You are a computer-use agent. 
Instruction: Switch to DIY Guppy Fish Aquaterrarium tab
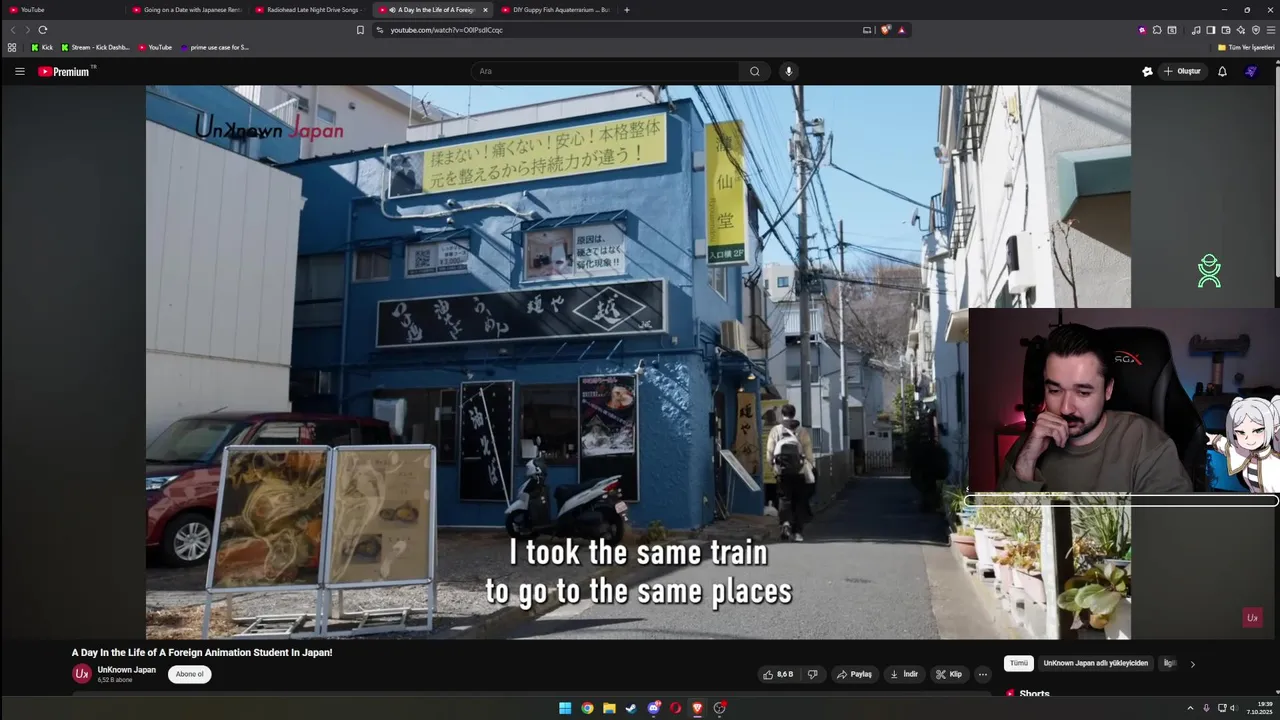coord(556,10)
